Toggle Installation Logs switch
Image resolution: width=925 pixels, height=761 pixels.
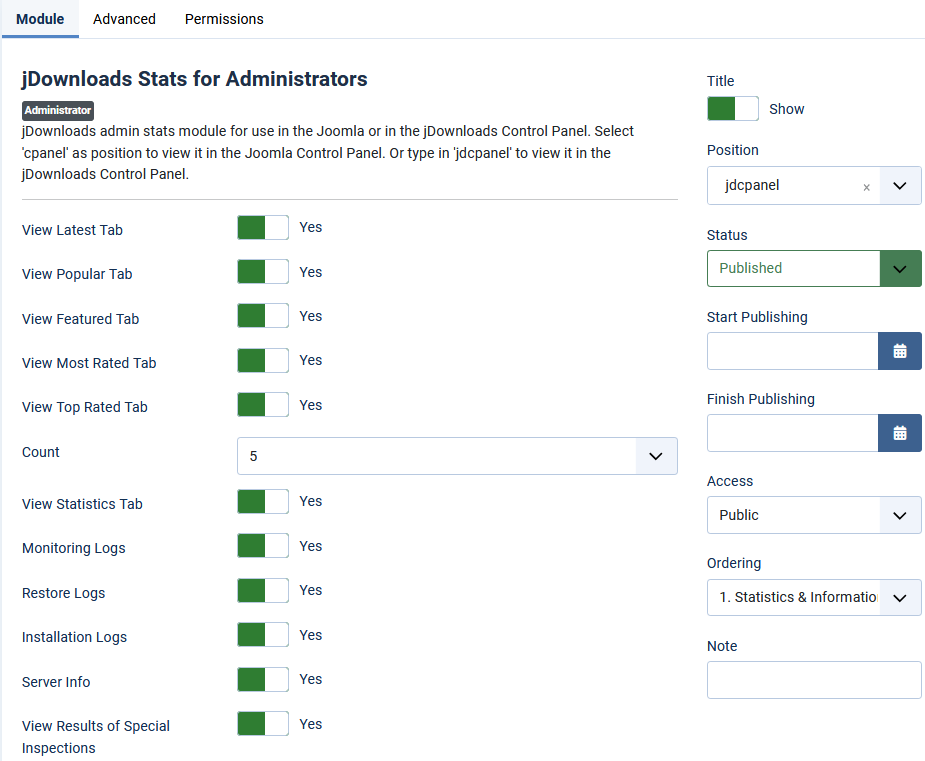(x=263, y=635)
